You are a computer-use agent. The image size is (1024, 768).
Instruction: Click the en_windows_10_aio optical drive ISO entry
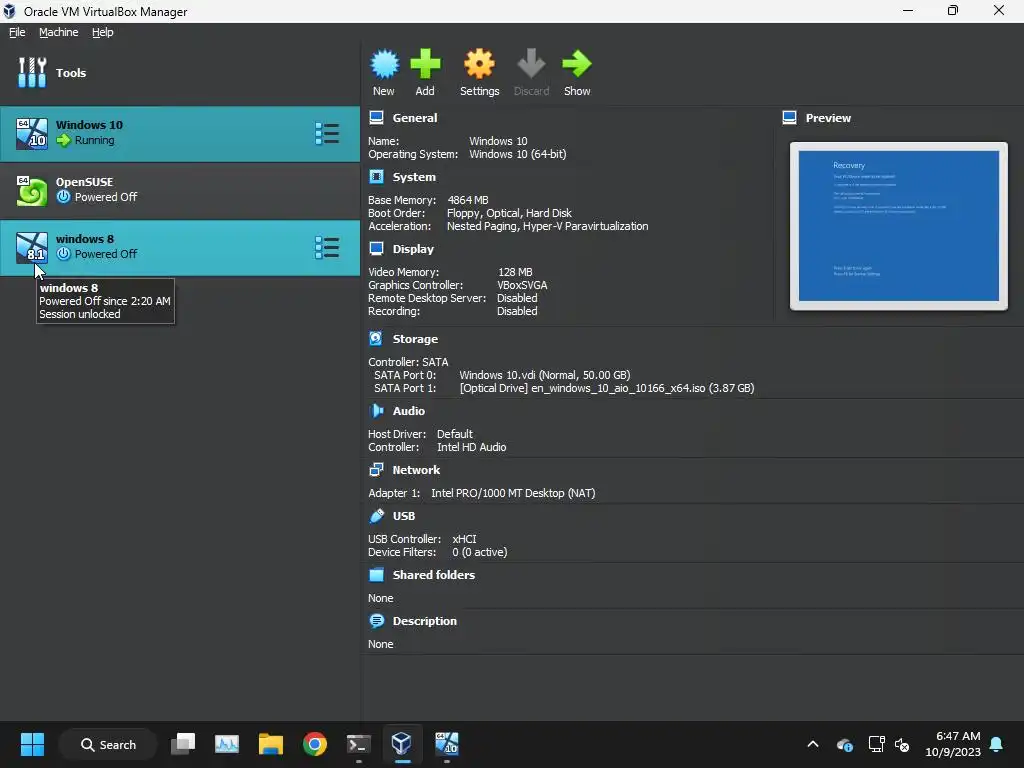pos(607,388)
